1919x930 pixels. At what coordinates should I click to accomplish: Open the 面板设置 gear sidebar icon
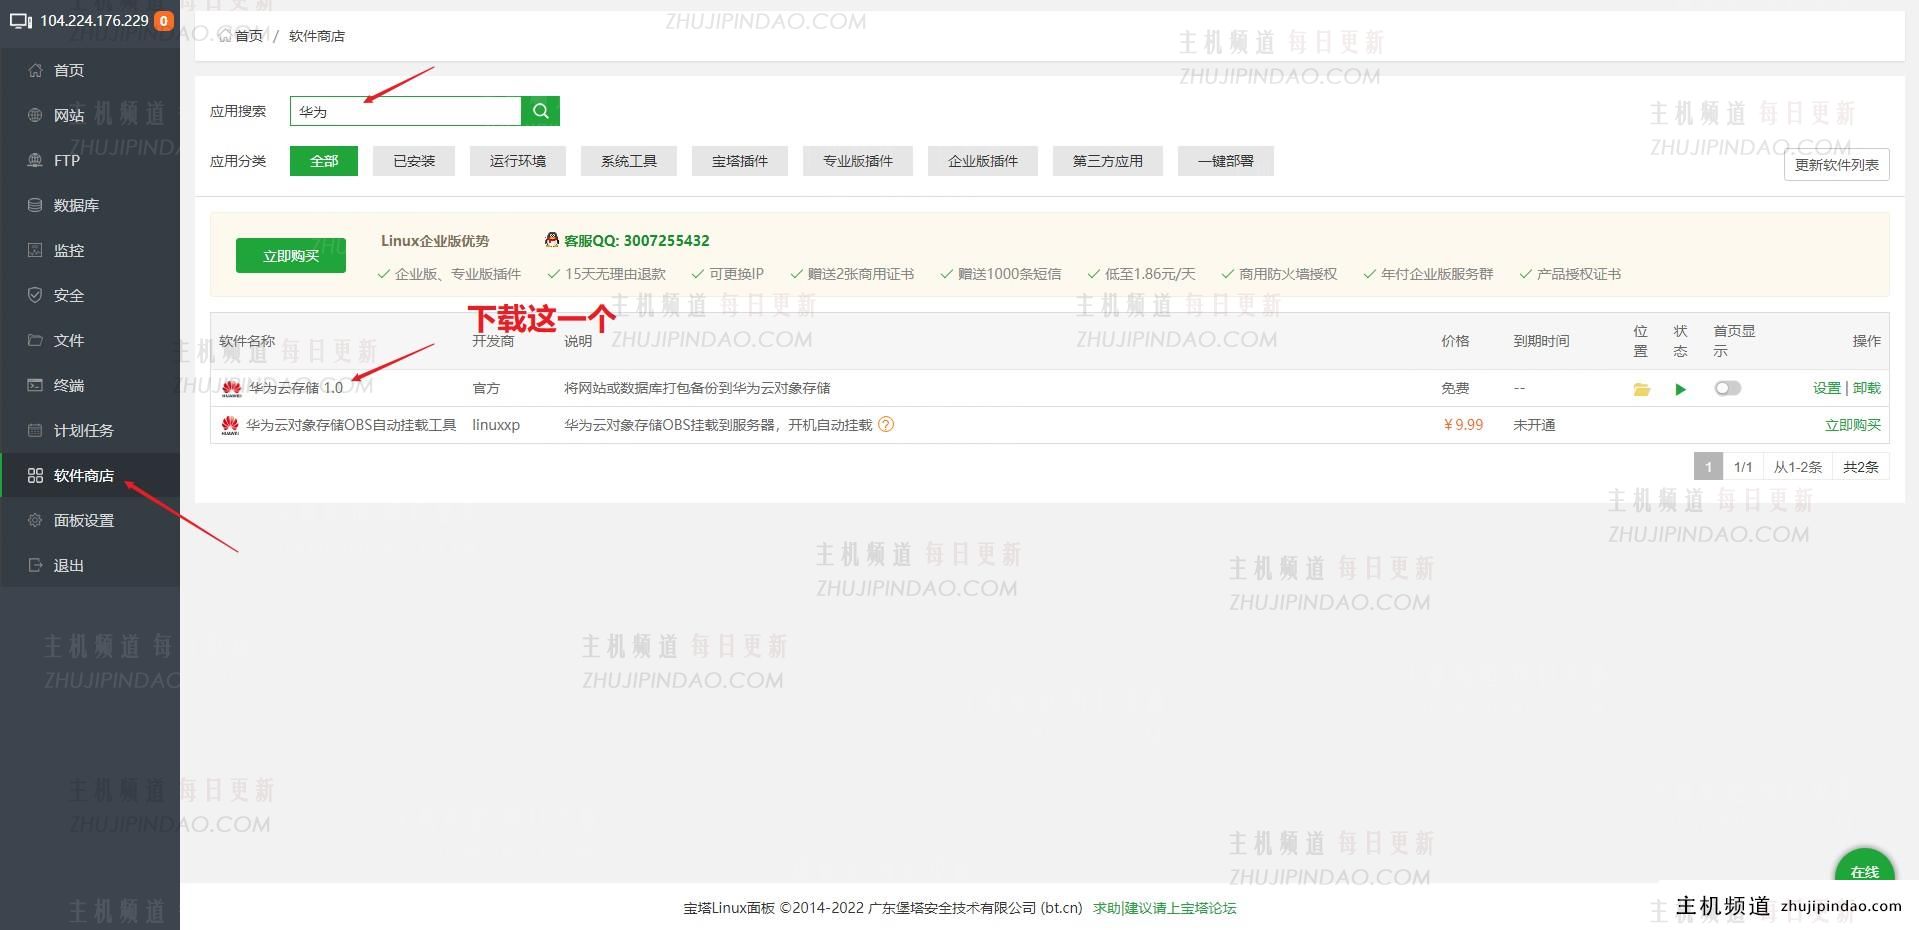pos(35,520)
